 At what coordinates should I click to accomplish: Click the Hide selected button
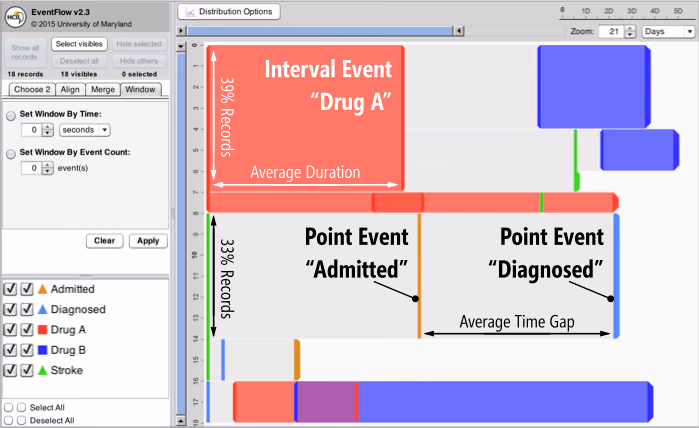point(139,44)
